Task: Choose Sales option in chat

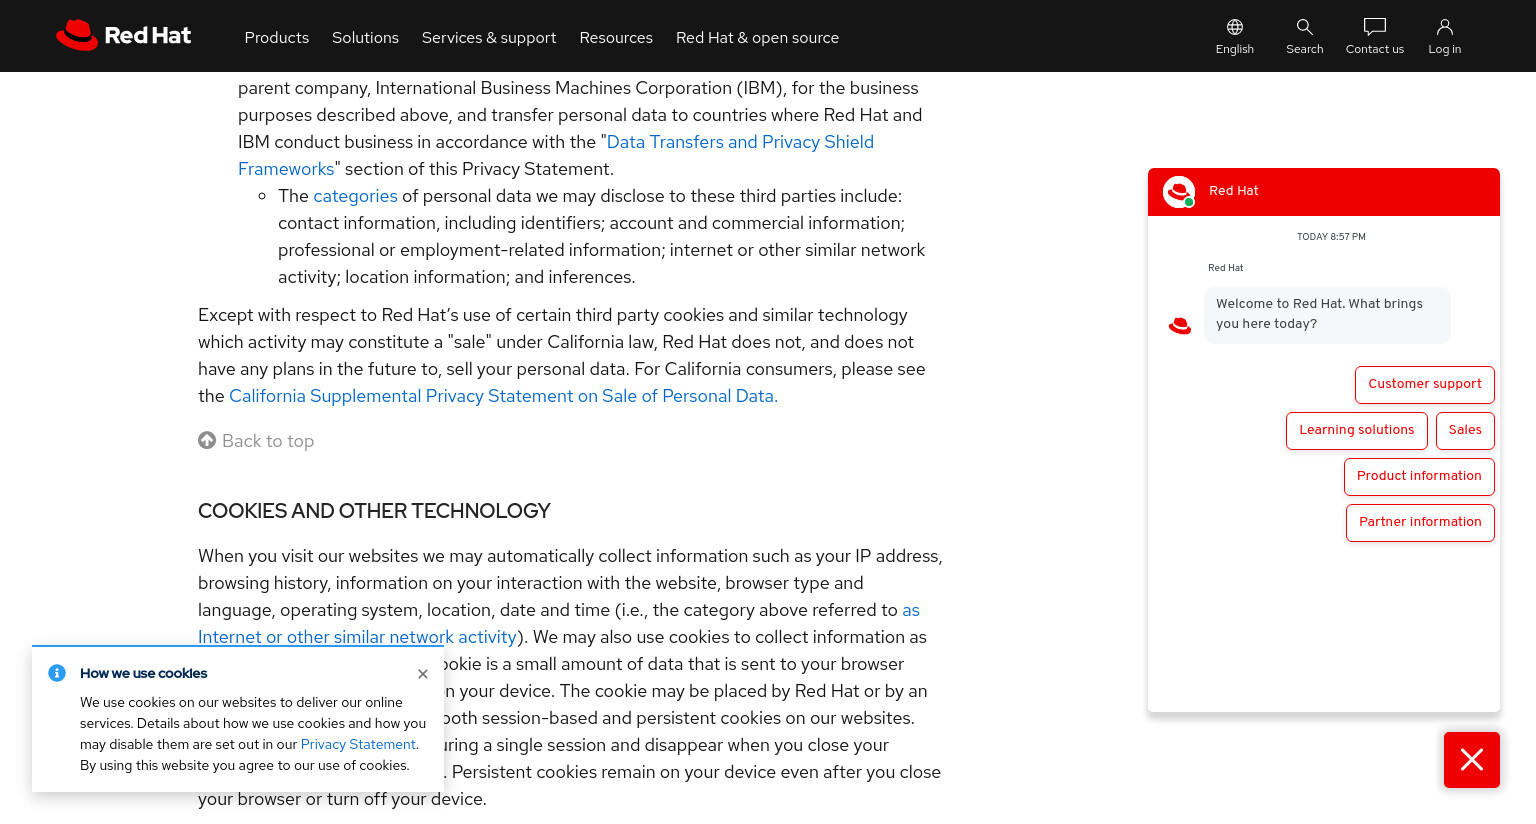Action: coord(1465,430)
